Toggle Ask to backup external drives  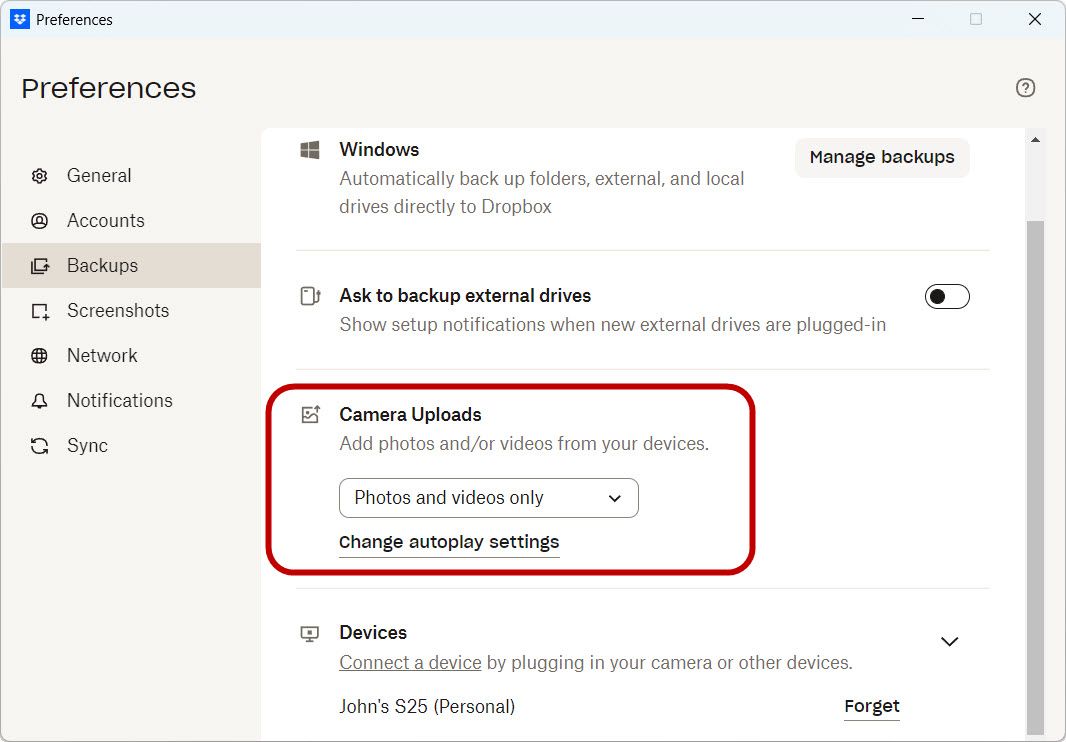tap(947, 297)
